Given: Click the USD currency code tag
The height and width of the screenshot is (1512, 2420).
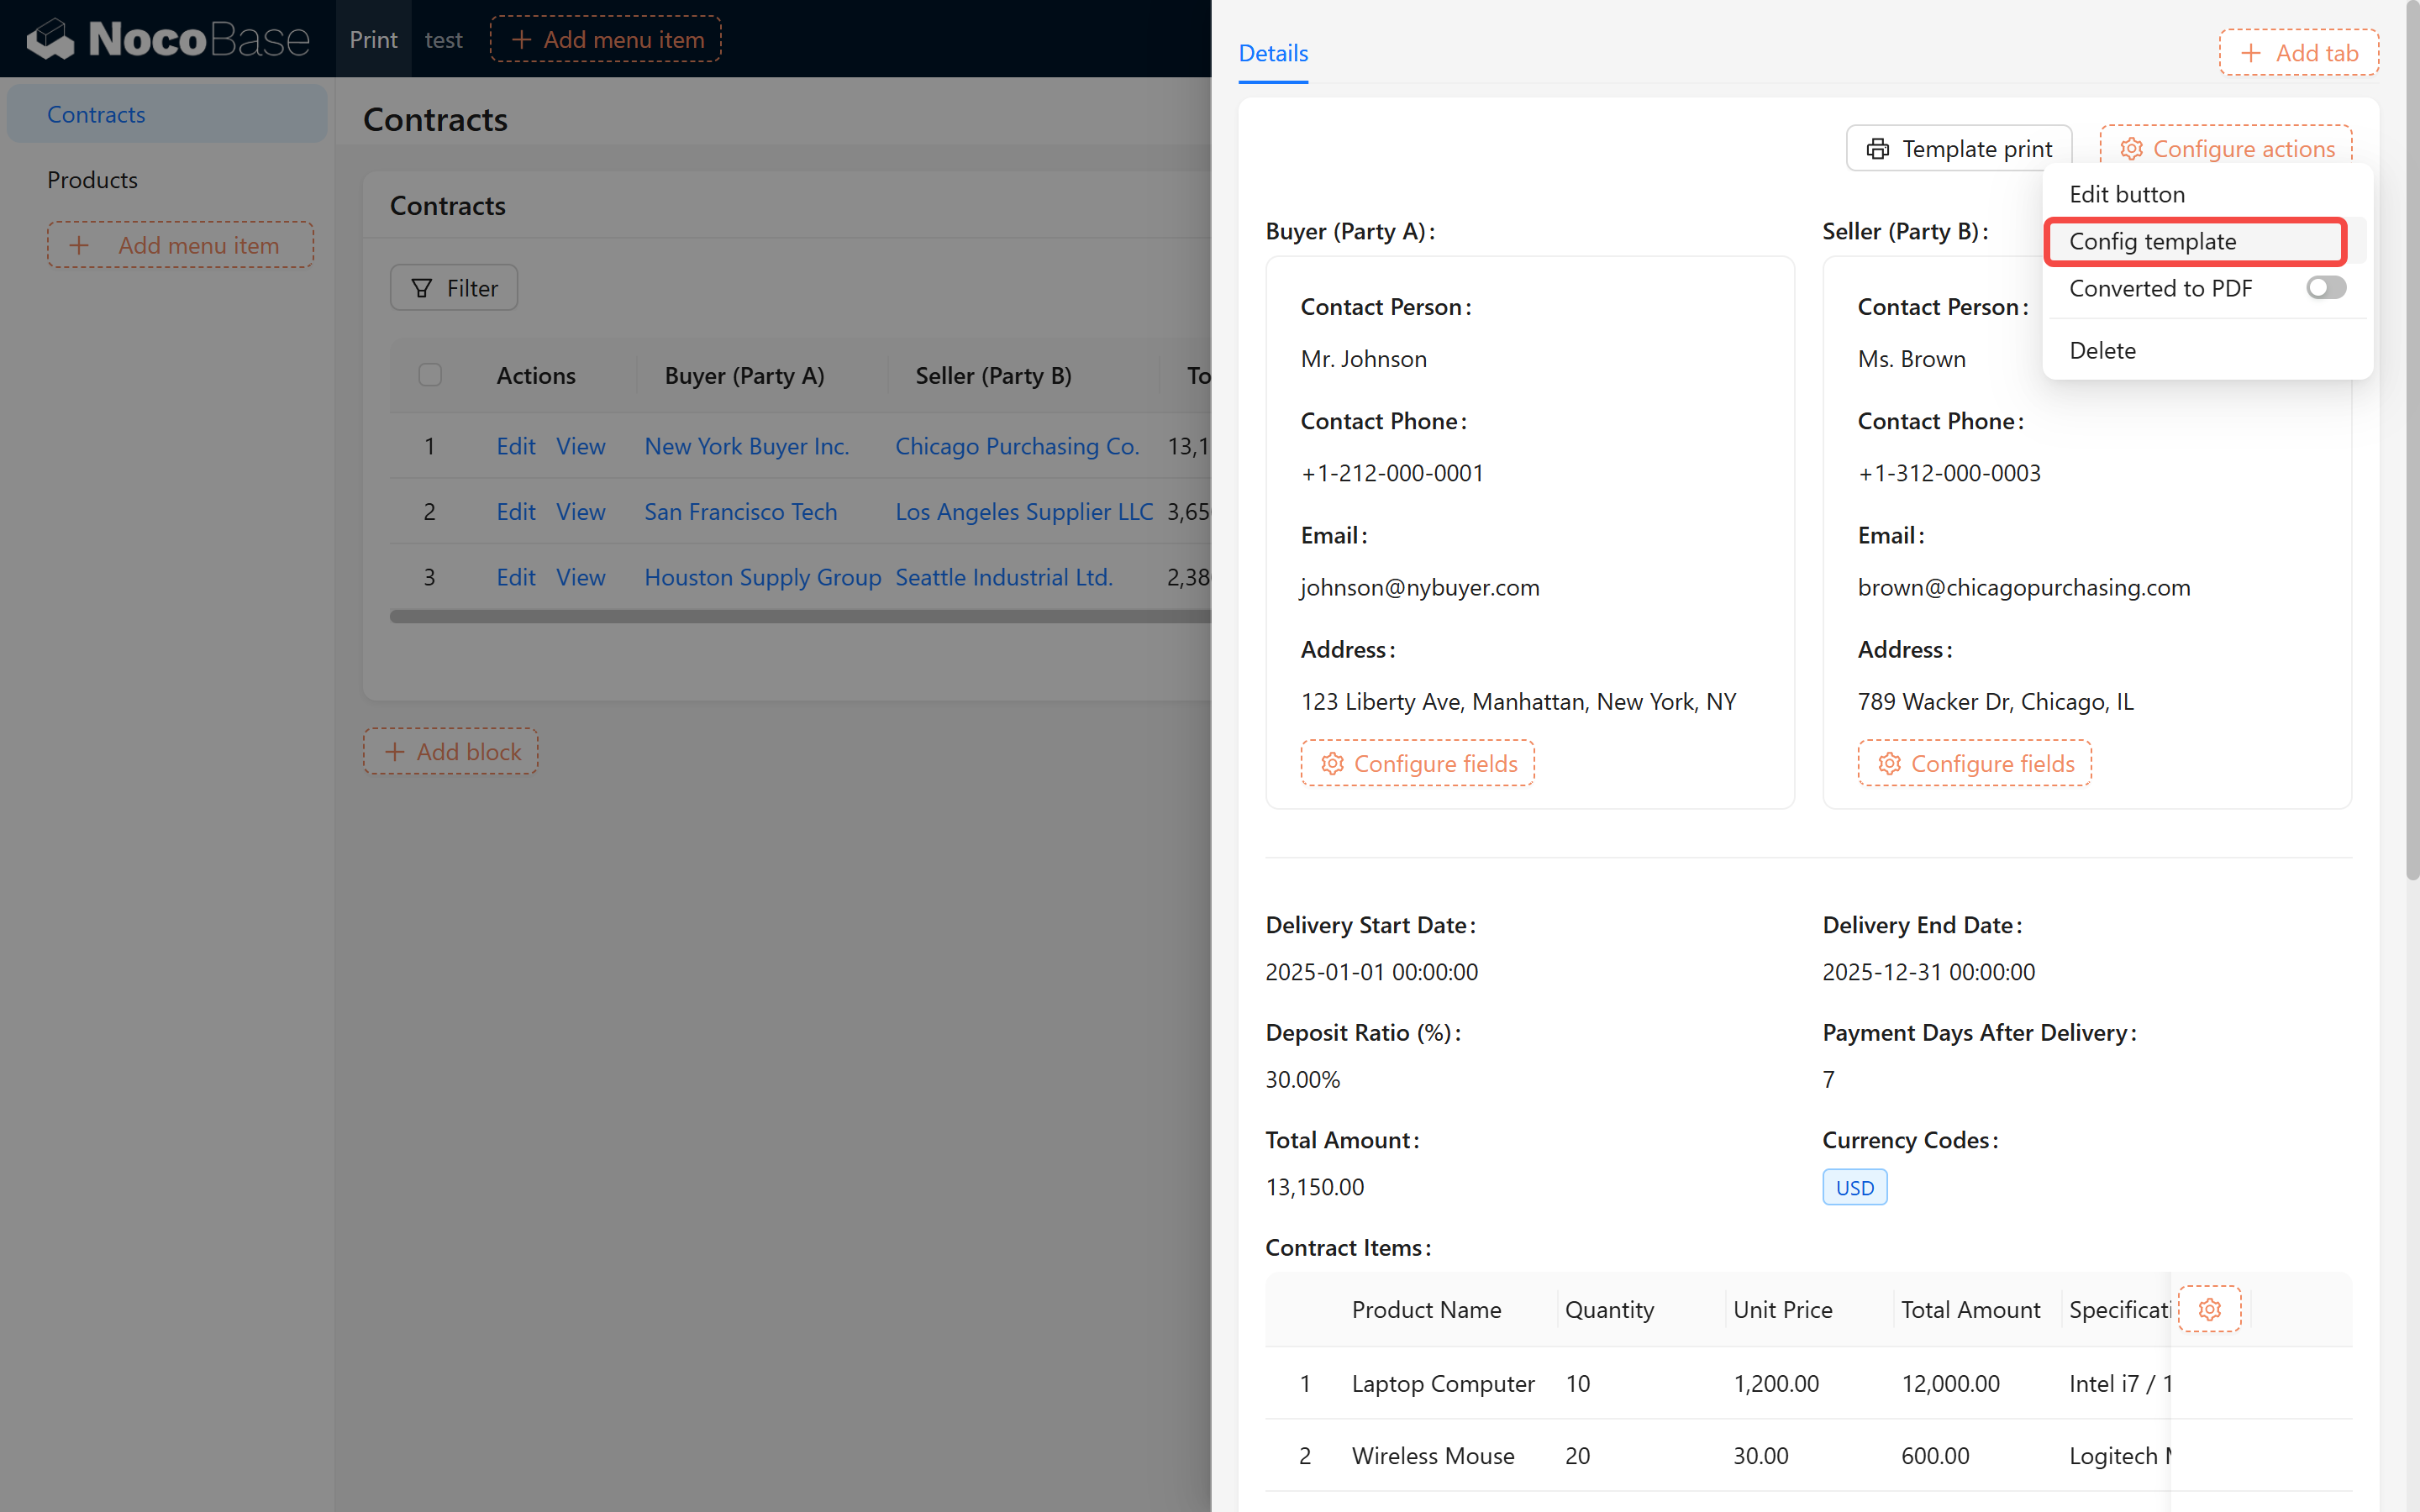Looking at the screenshot, I should pyautogui.click(x=1854, y=1187).
